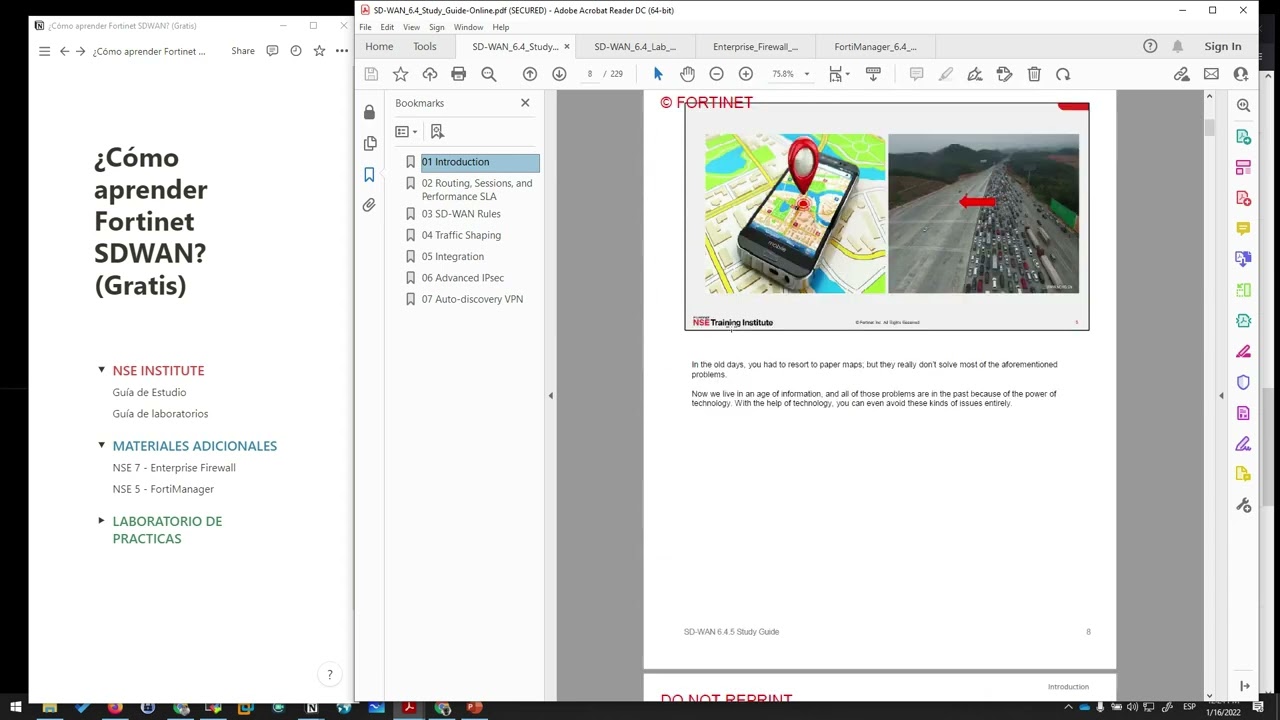The width and height of the screenshot is (1280, 720).
Task: Click the add new bookmark icon
Action: 437,132
